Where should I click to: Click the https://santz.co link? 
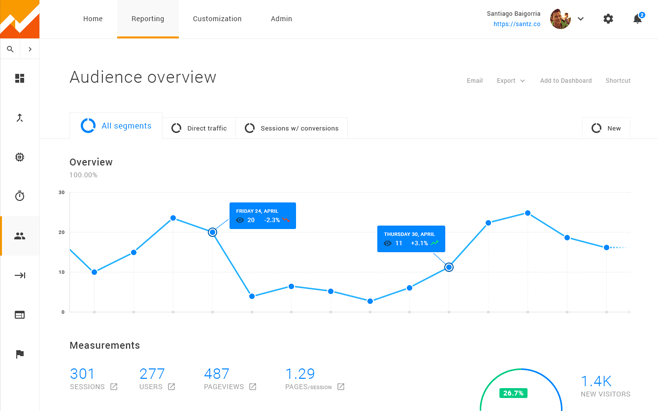517,24
